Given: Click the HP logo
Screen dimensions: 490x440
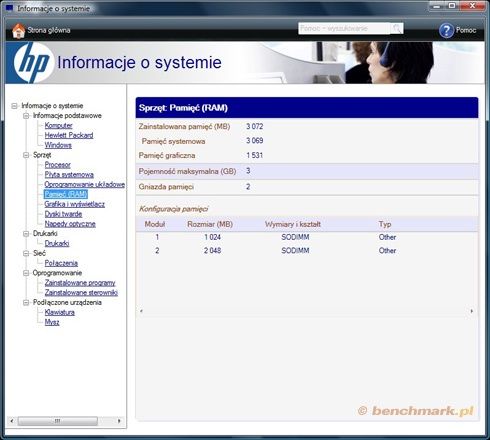Looking at the screenshot, I should click(x=33, y=62).
